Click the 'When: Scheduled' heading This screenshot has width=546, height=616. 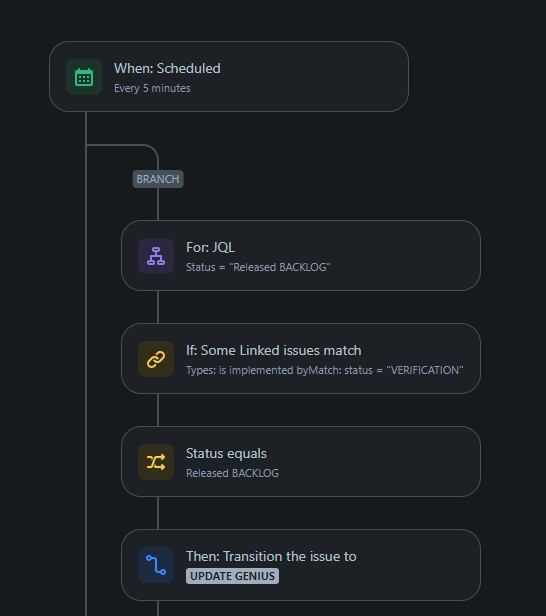167,69
